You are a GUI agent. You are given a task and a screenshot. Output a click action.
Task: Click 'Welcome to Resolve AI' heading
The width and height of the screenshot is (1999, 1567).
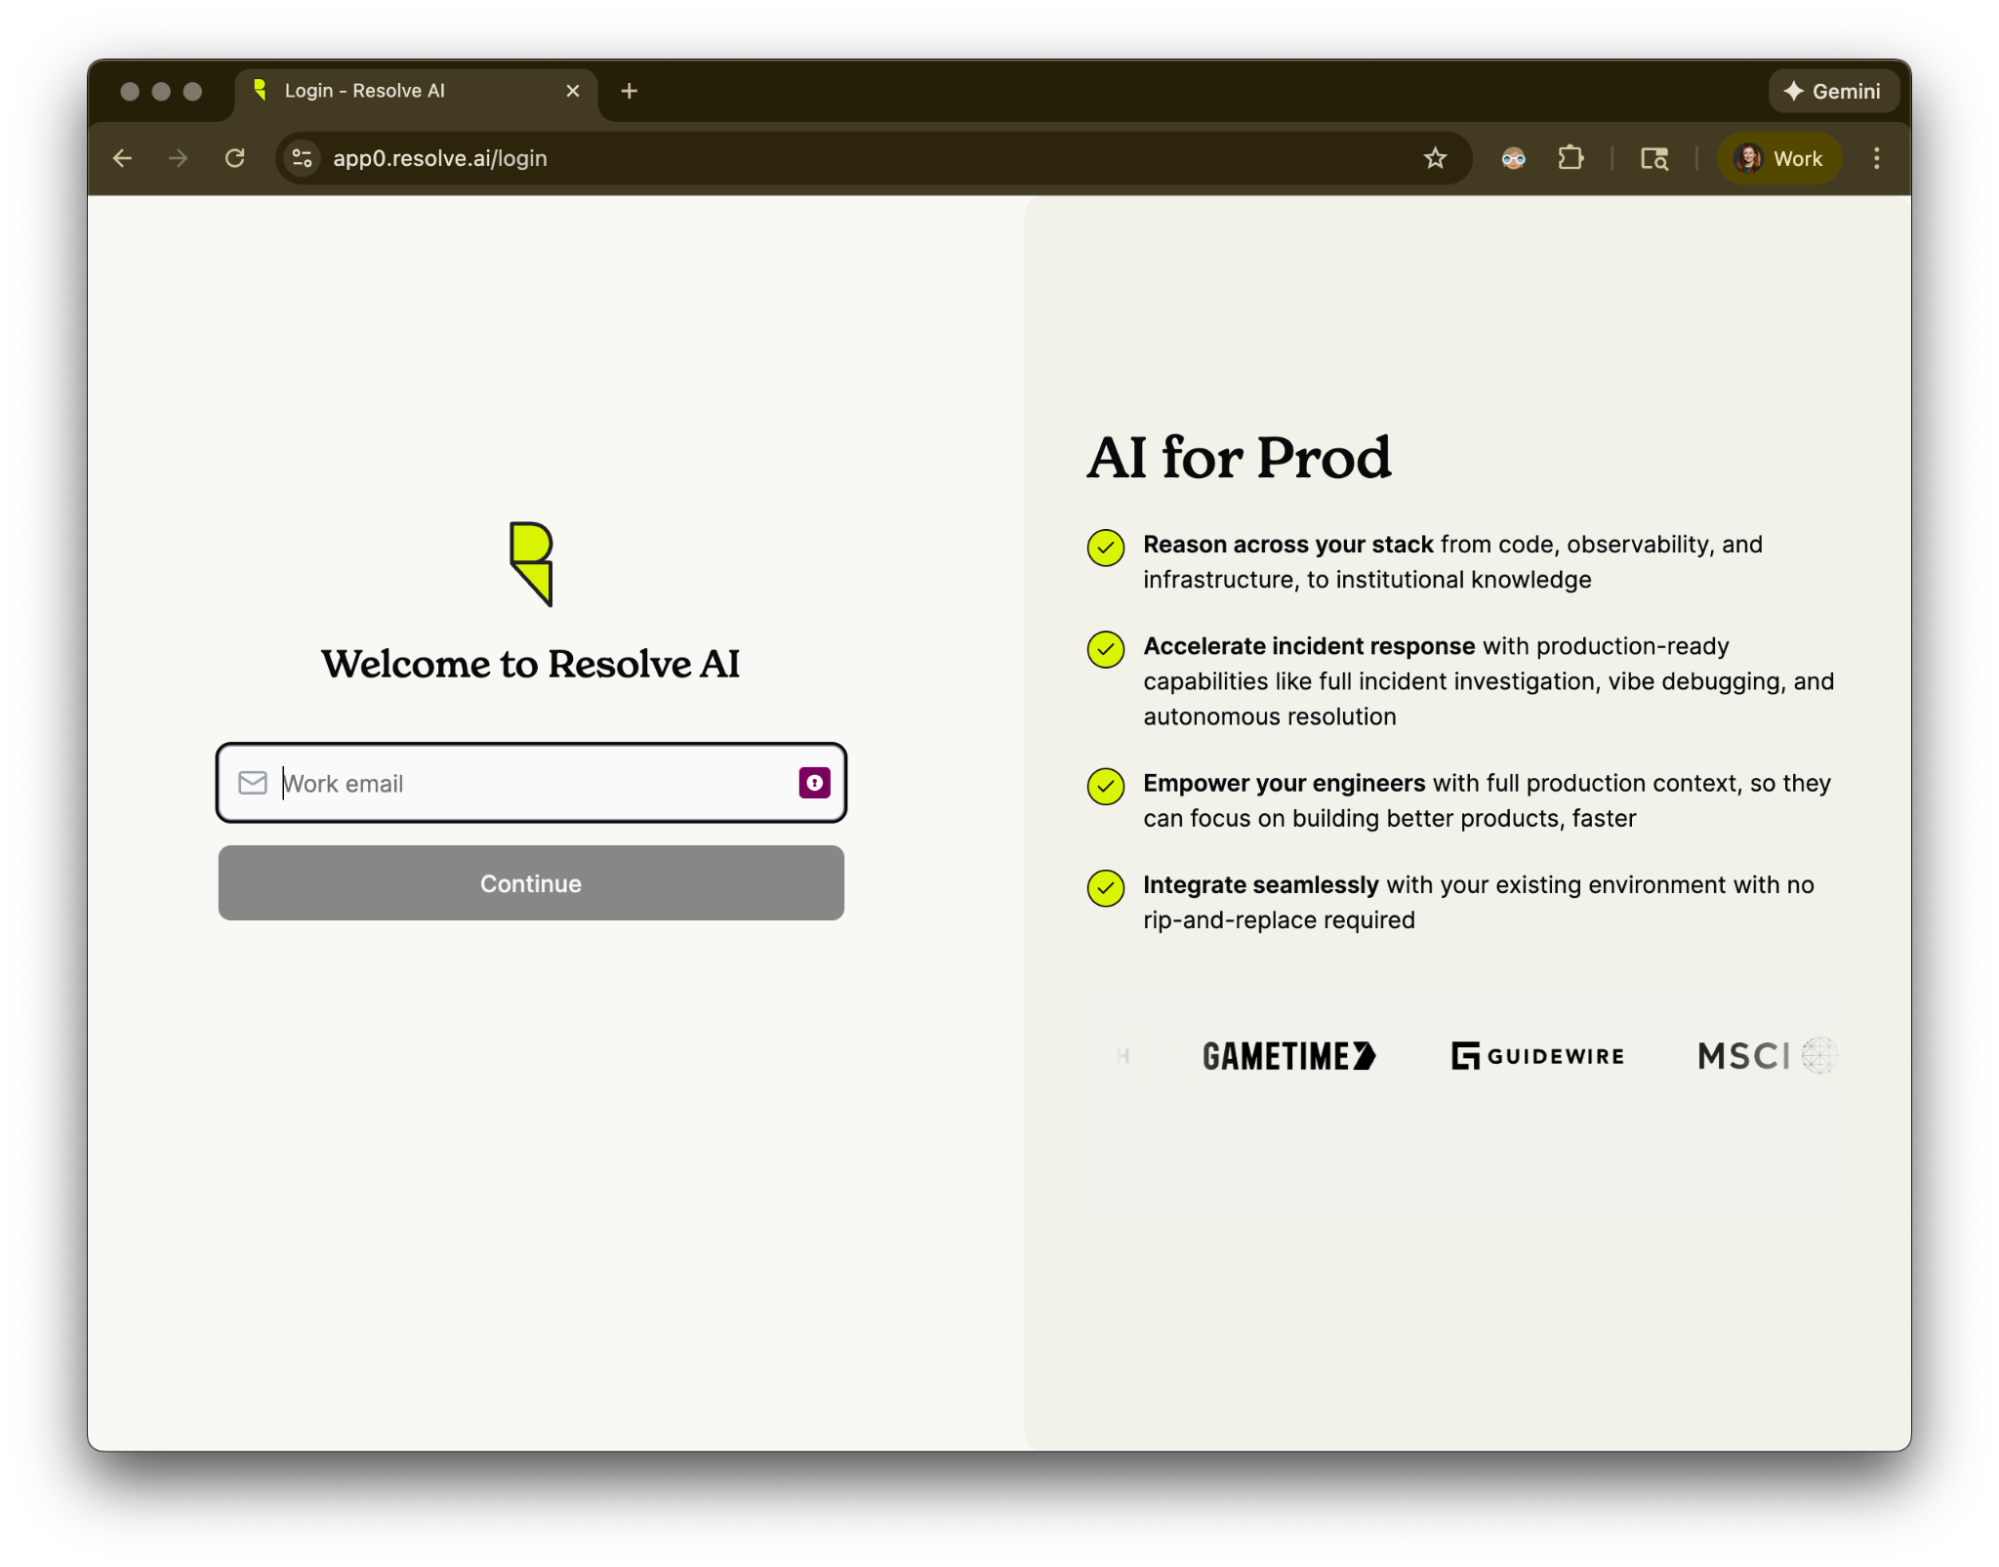pyautogui.click(x=531, y=664)
